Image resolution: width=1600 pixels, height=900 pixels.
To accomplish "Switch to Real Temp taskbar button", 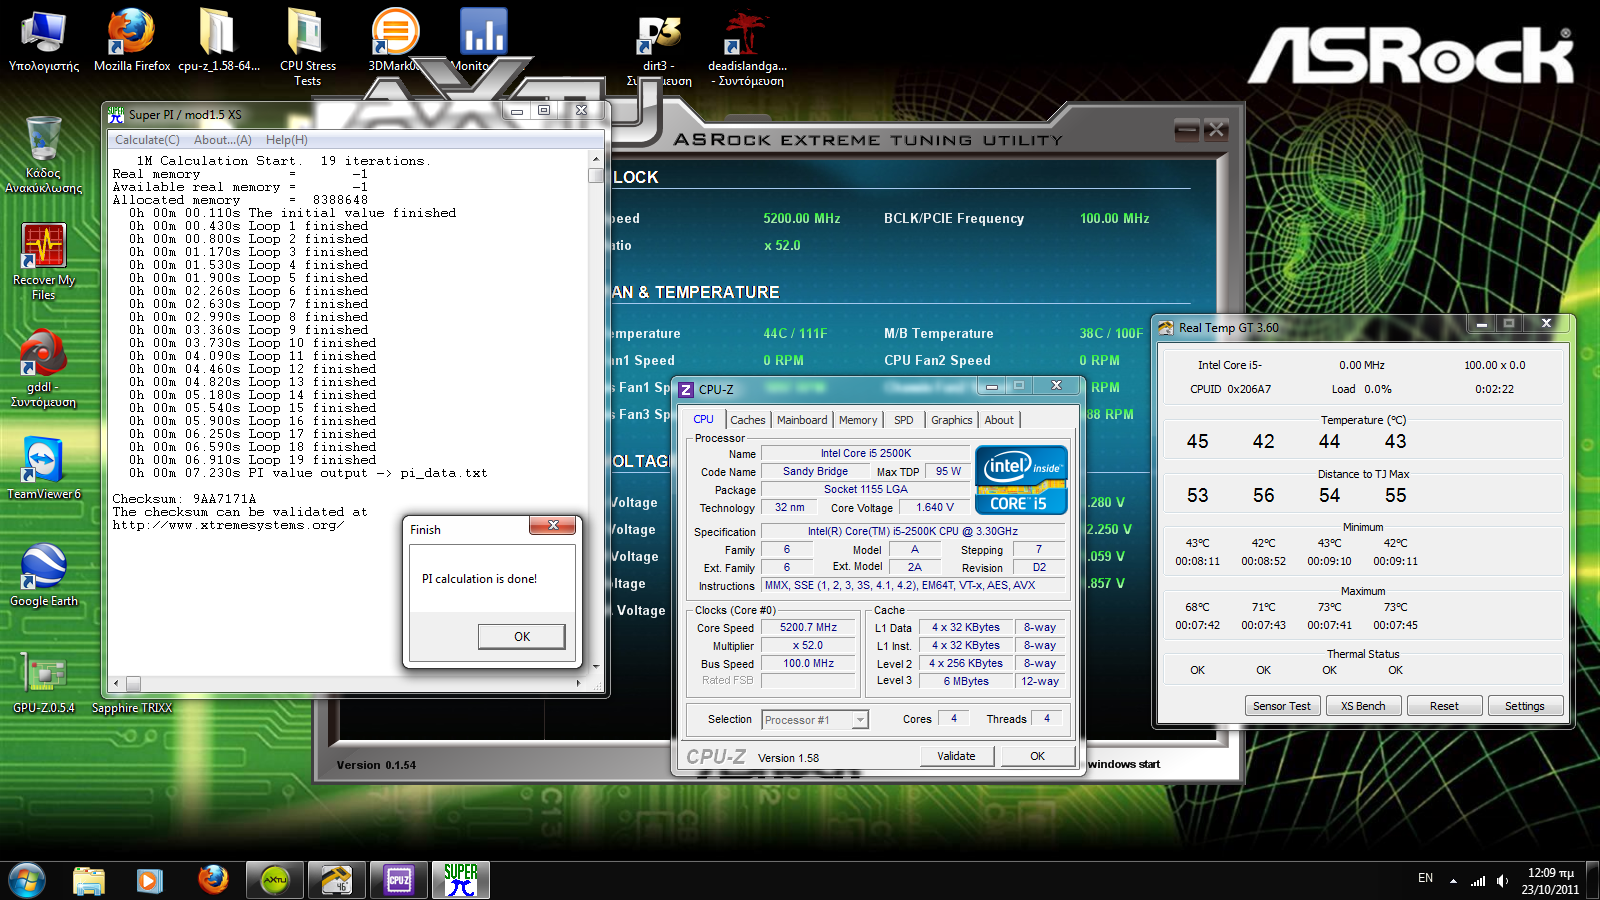I will coord(337,880).
